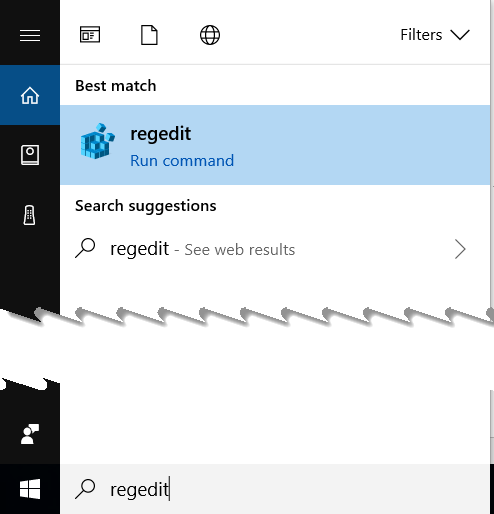This screenshot has height=514, width=494.
Task: Click the regedit blue cubes icon
Action: [x=97, y=141]
